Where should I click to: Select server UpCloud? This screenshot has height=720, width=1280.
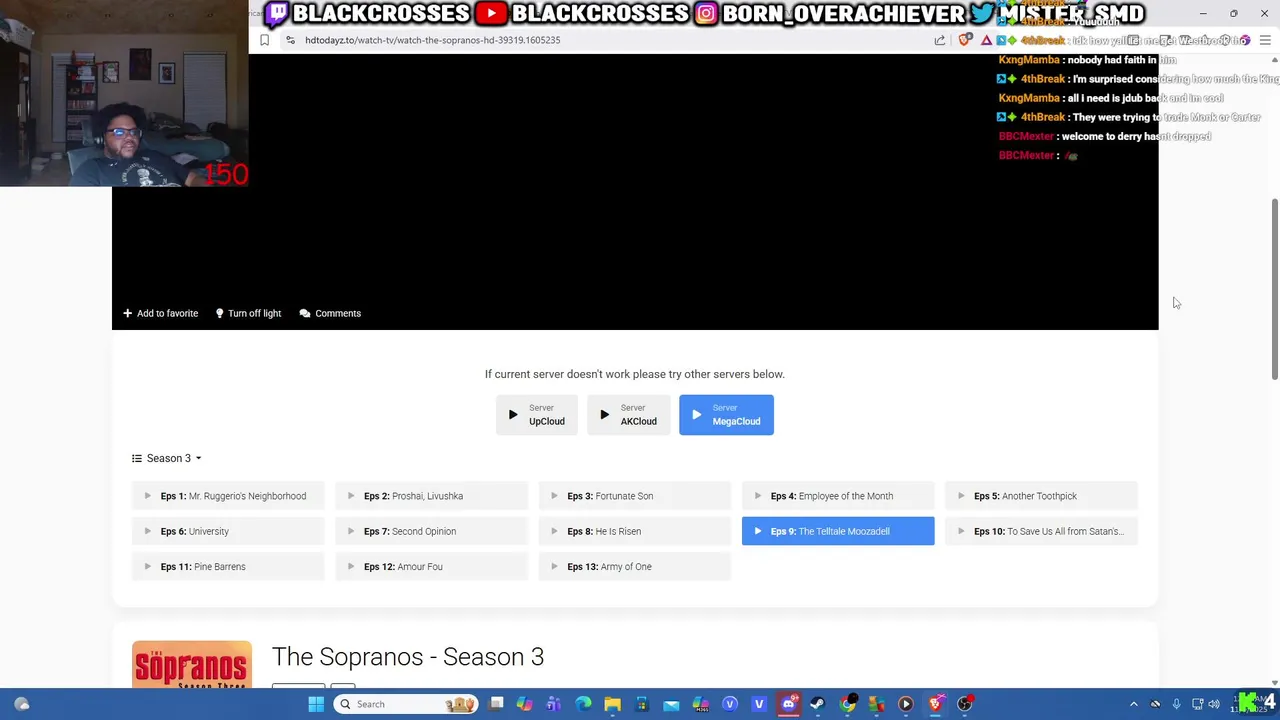(536, 415)
